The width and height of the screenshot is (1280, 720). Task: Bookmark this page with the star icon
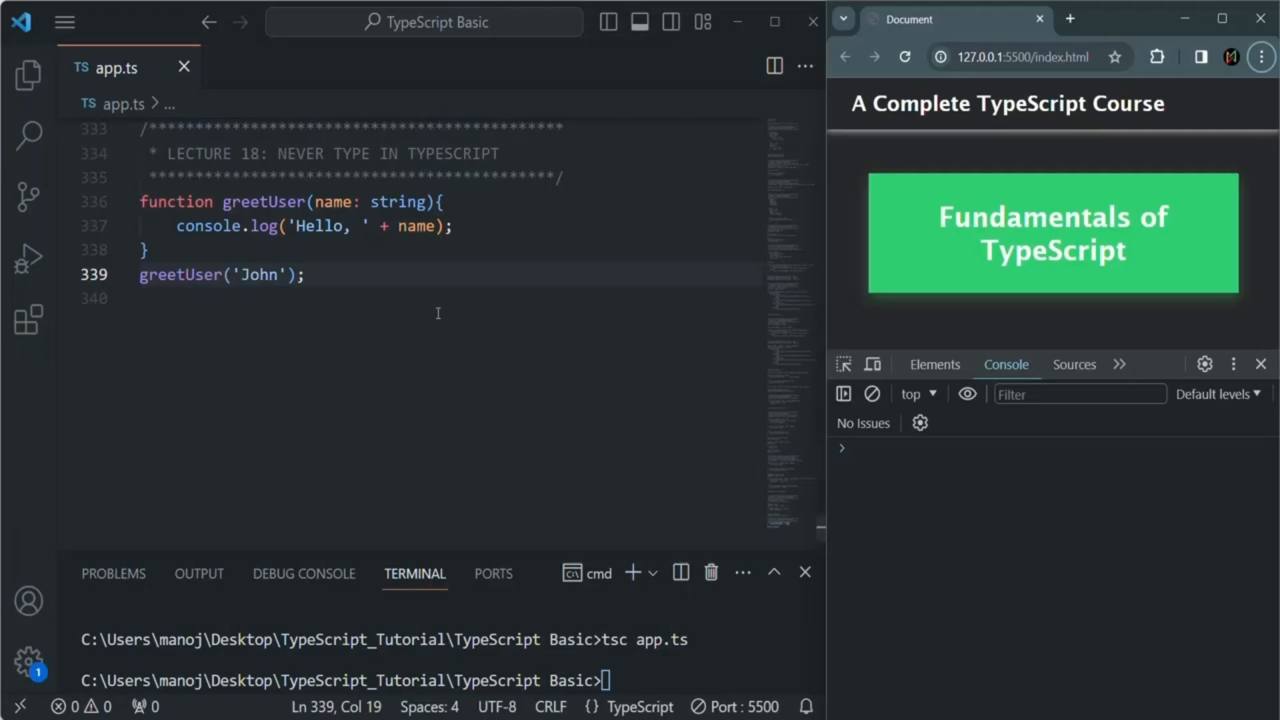(1114, 57)
